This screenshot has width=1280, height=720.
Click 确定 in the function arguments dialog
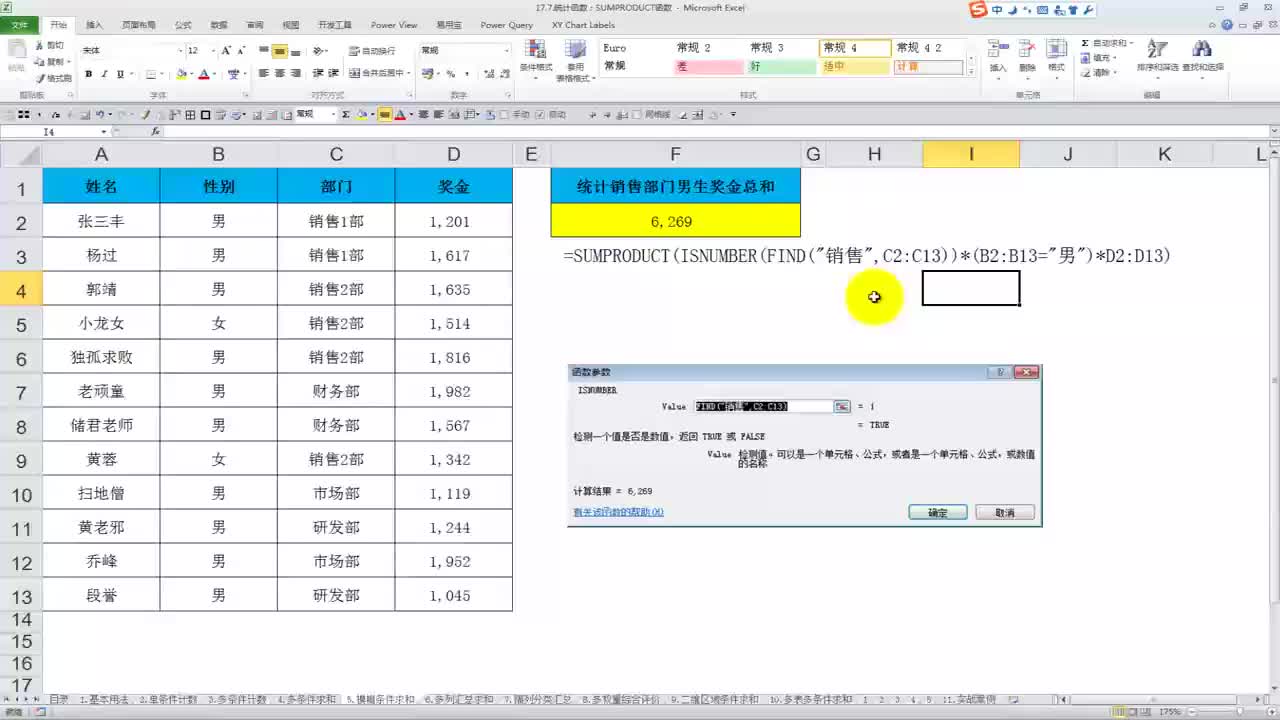(x=938, y=512)
